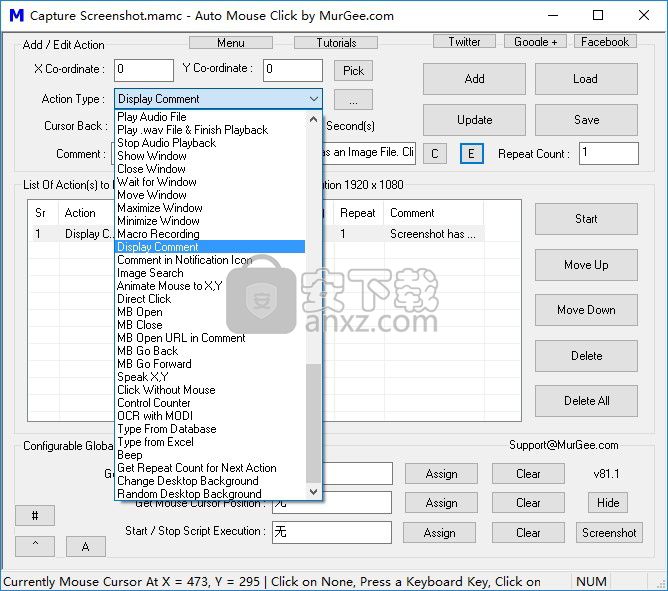Click the Twitter button
This screenshot has width=668, height=591.
(464, 41)
